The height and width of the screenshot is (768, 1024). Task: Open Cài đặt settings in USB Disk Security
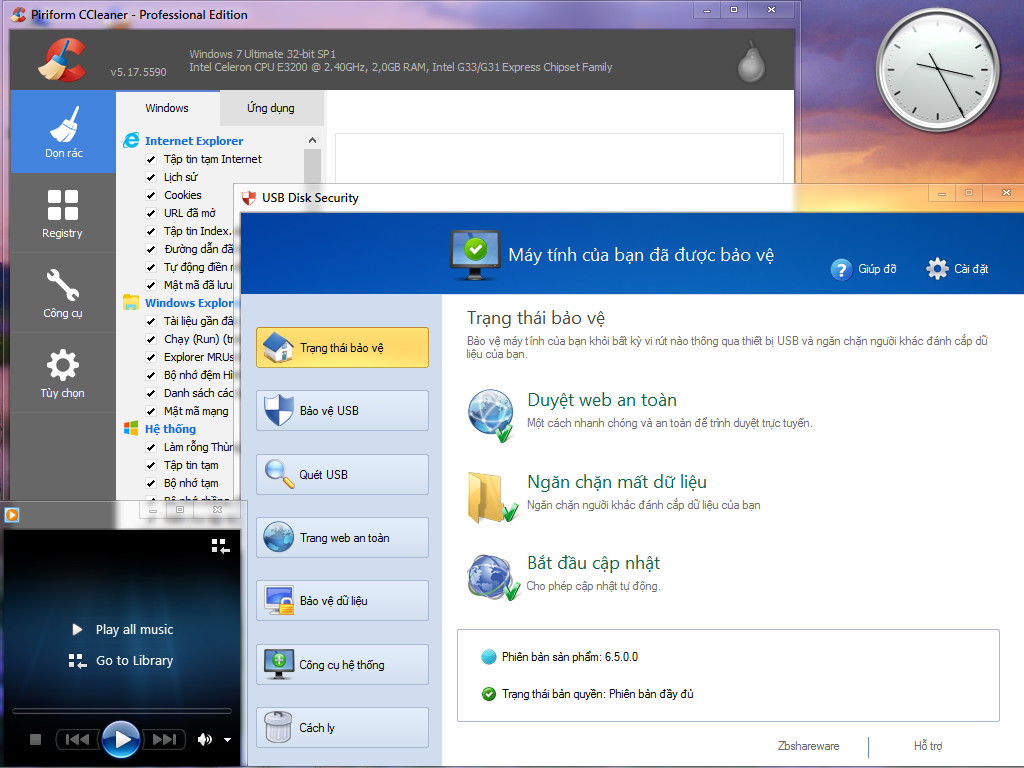click(x=957, y=268)
